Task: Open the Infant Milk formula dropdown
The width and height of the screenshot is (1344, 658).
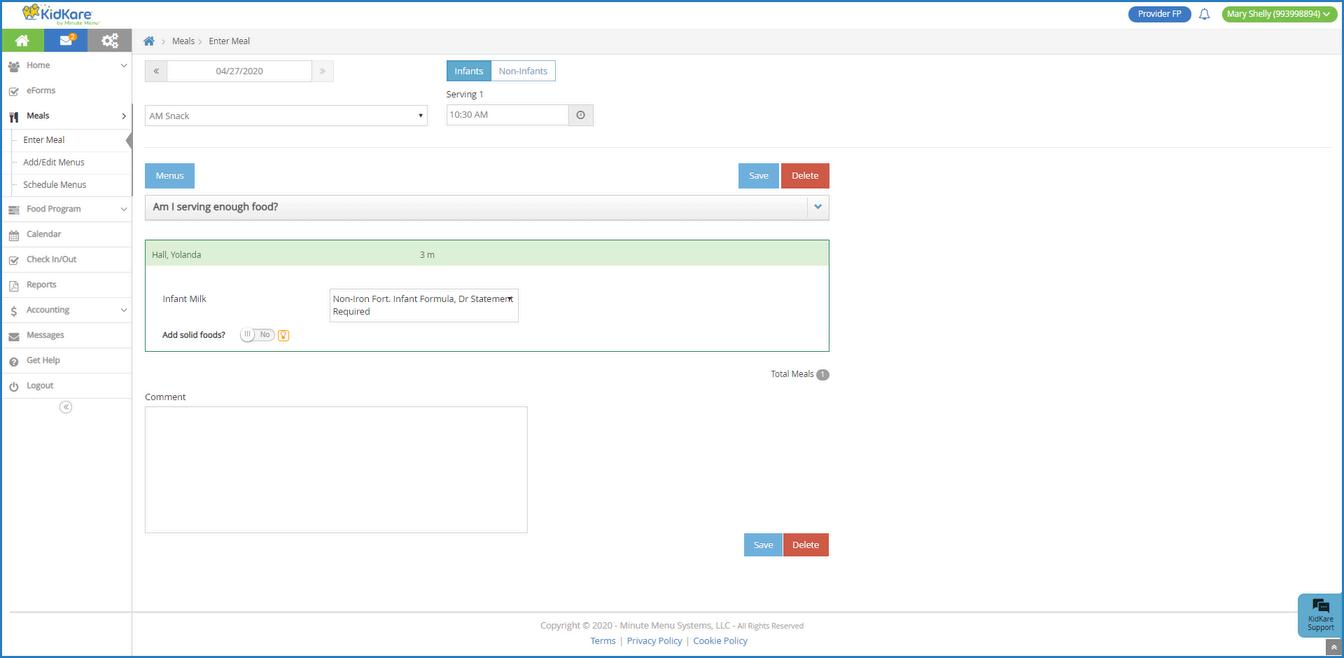Action: pyautogui.click(x=424, y=305)
